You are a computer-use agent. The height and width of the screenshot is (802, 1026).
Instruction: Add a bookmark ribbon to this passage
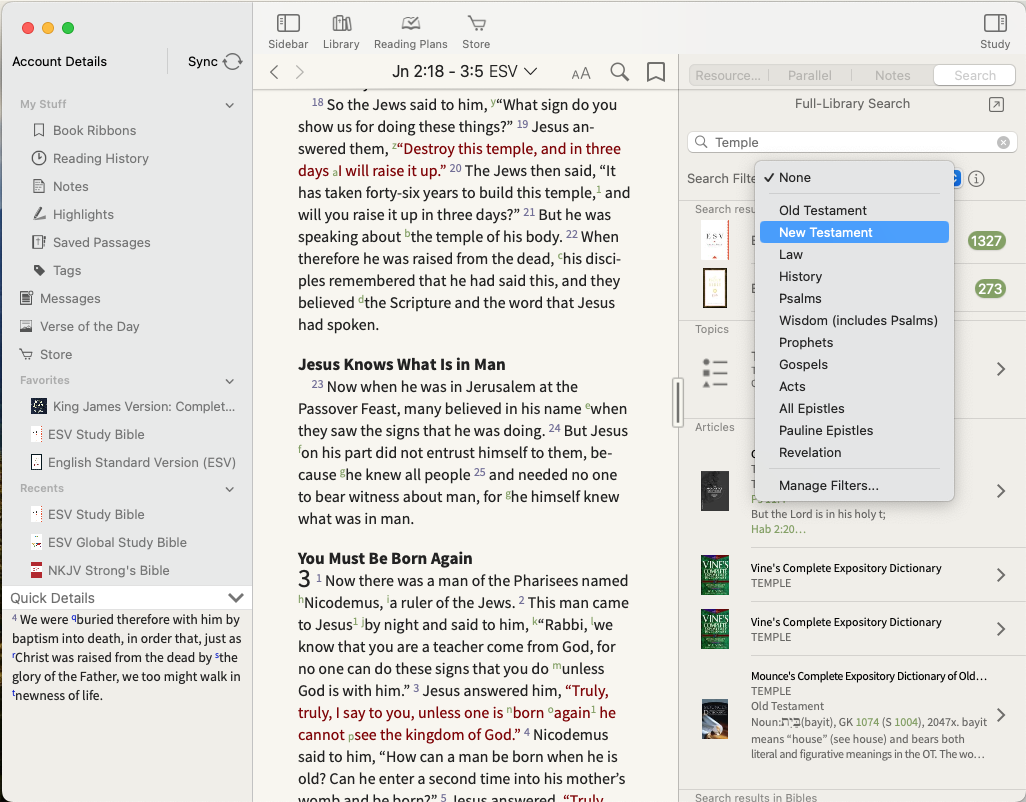pos(656,72)
